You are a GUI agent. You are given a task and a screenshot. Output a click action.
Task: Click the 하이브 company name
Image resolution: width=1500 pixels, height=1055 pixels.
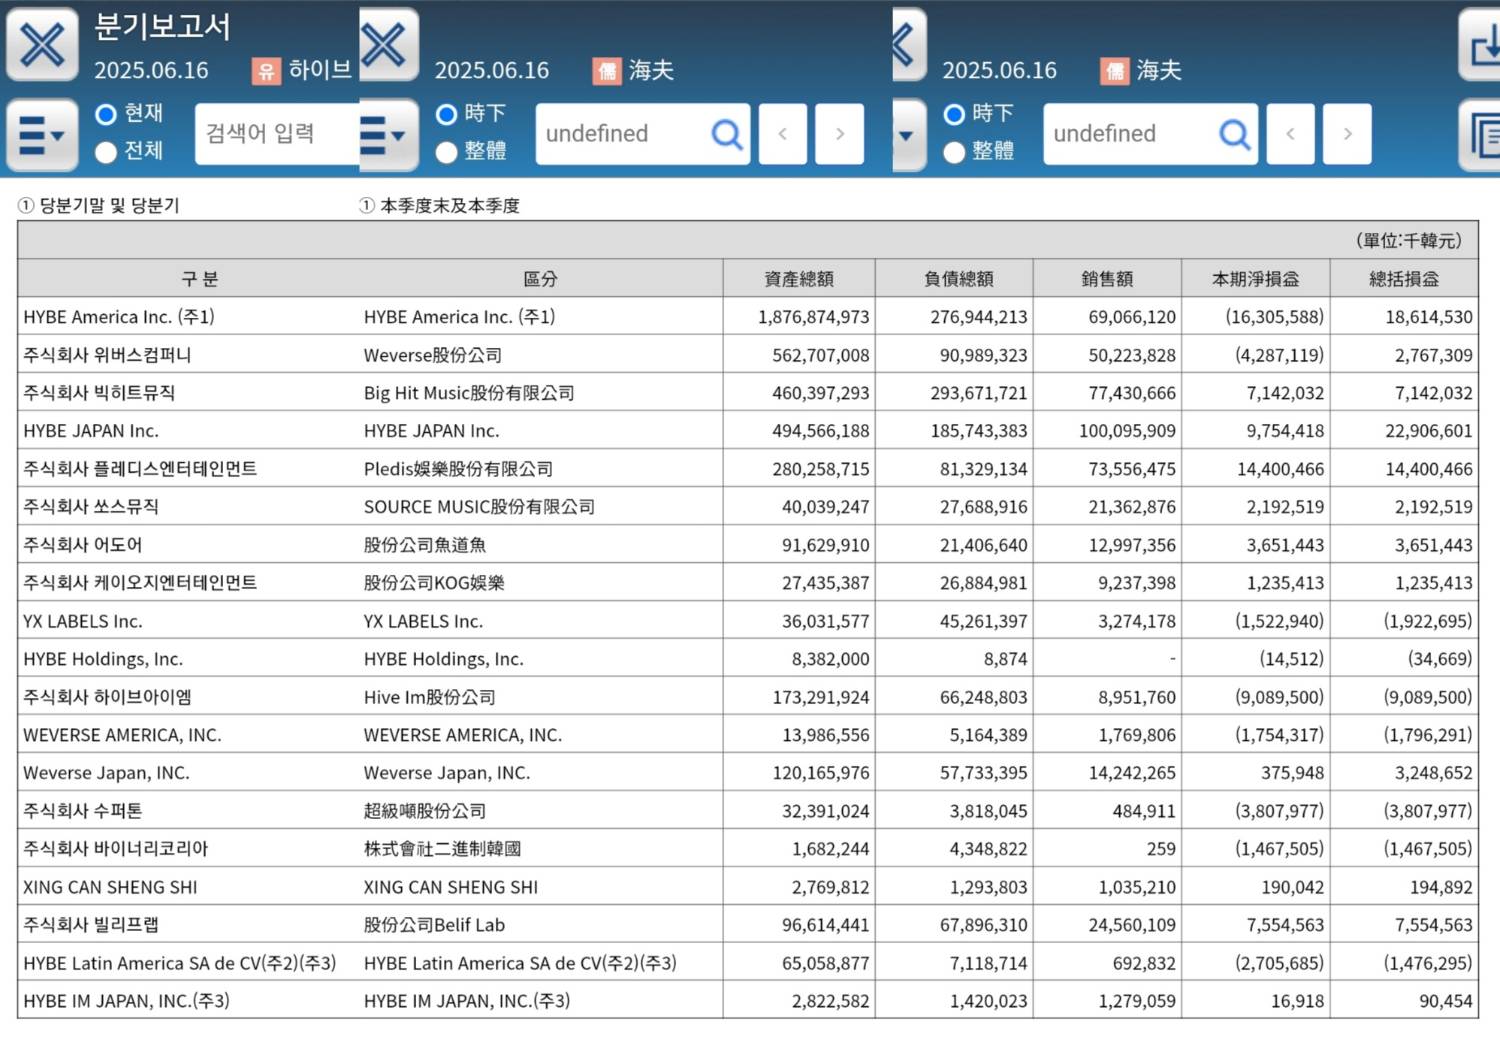[320, 70]
